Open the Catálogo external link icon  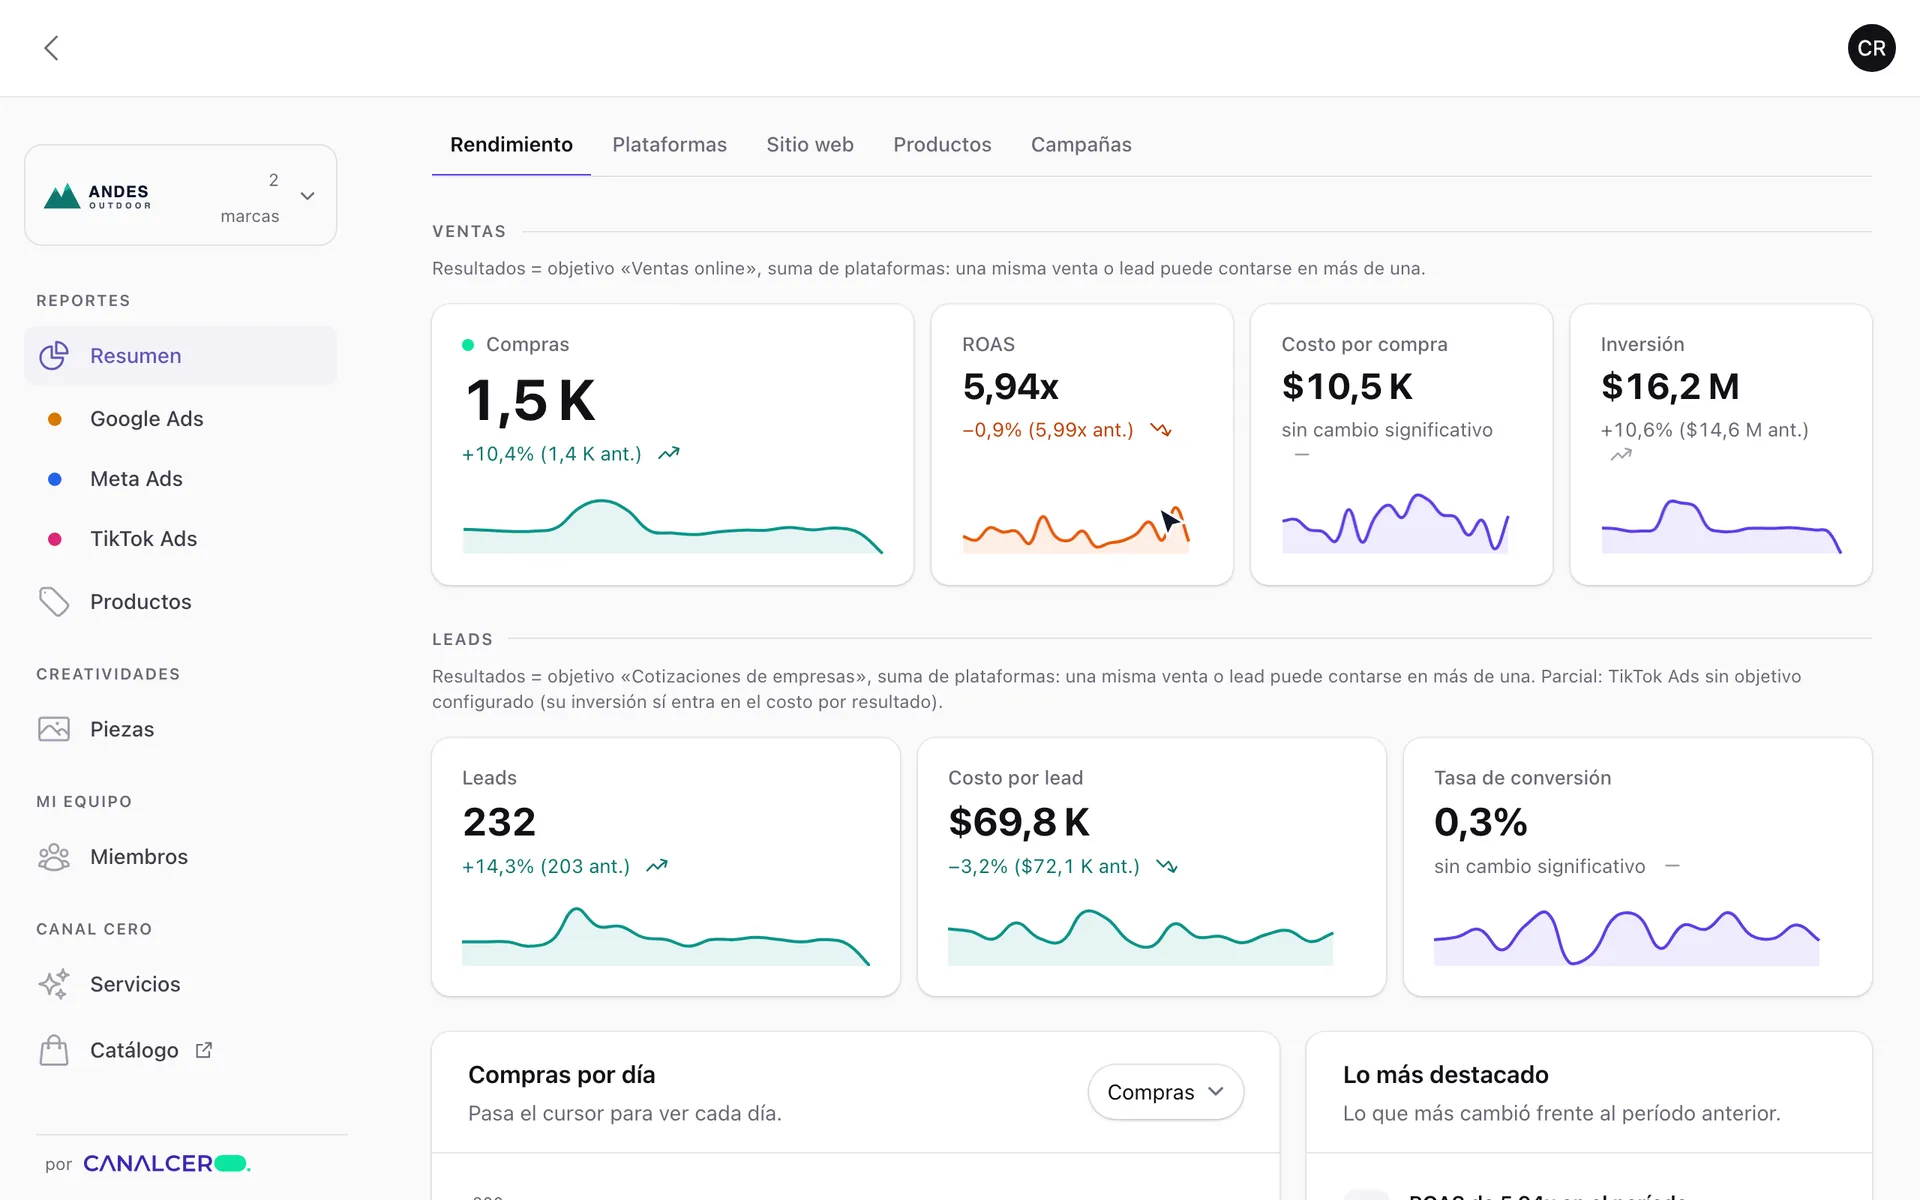coord(204,1050)
